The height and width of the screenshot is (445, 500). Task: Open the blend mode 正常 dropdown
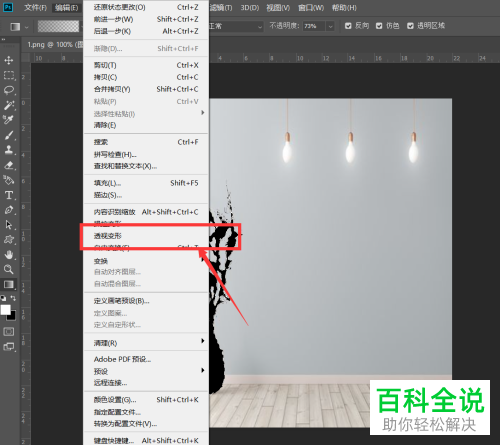pyautogui.click(x=236, y=26)
